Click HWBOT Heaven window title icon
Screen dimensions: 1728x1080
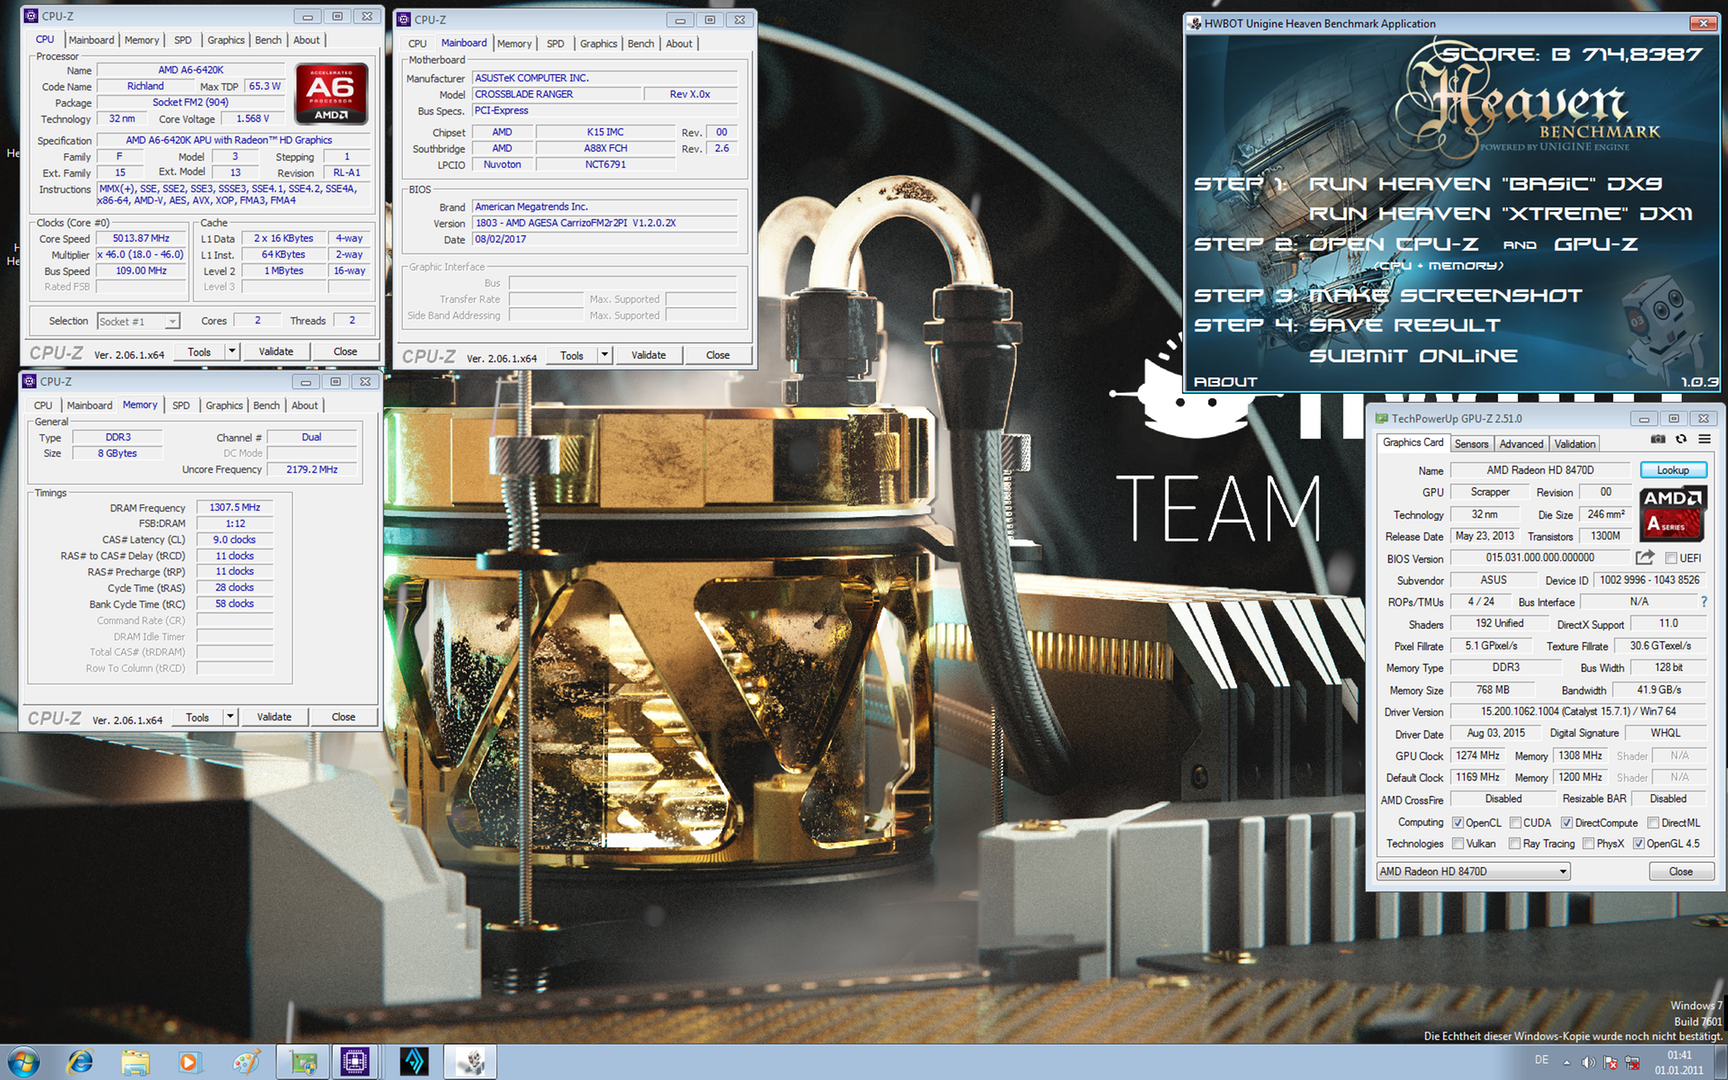click(1195, 23)
